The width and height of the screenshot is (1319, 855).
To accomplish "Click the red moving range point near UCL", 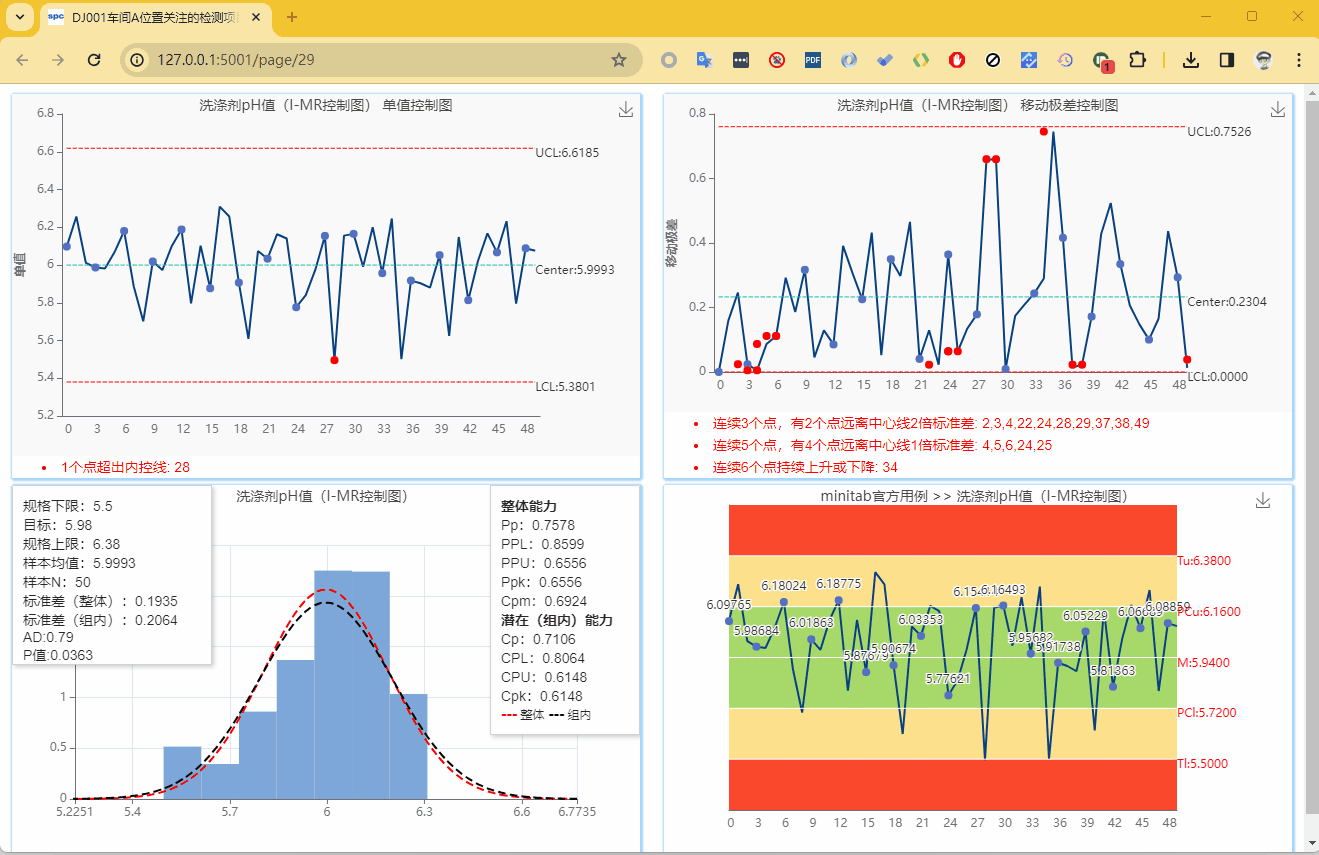I will (1043, 131).
